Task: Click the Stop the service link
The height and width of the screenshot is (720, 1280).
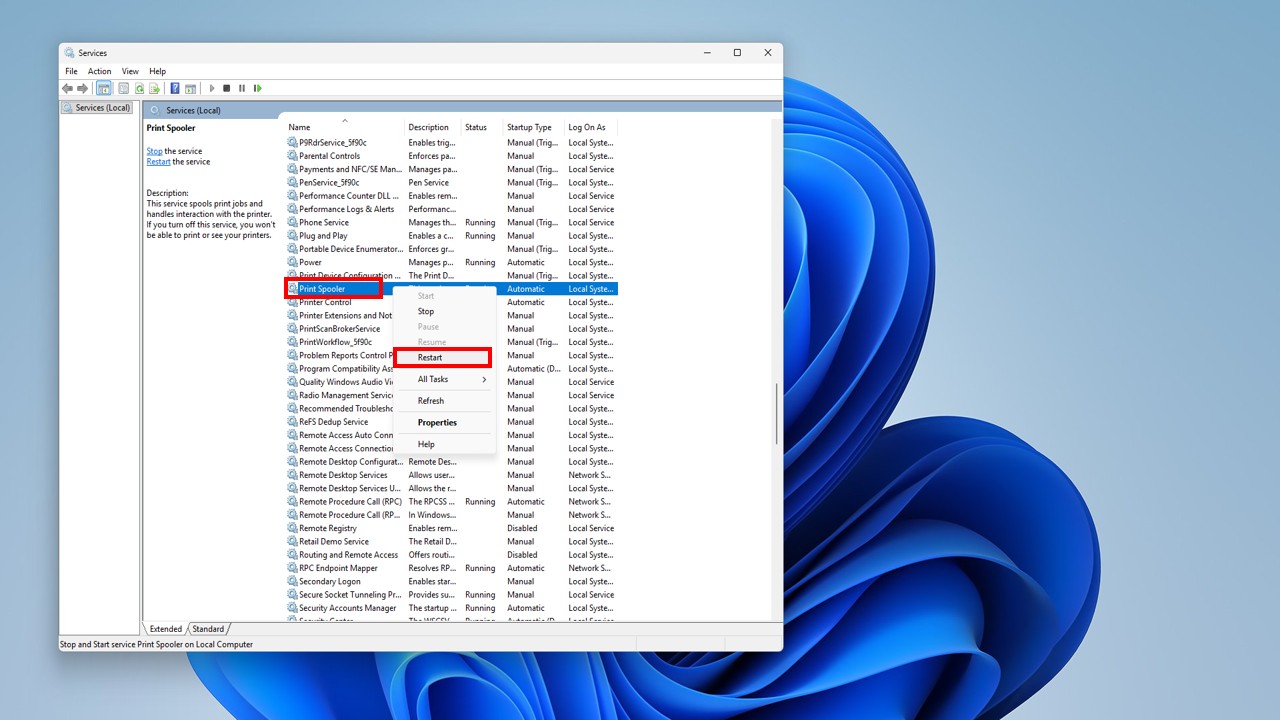Action: click(154, 151)
